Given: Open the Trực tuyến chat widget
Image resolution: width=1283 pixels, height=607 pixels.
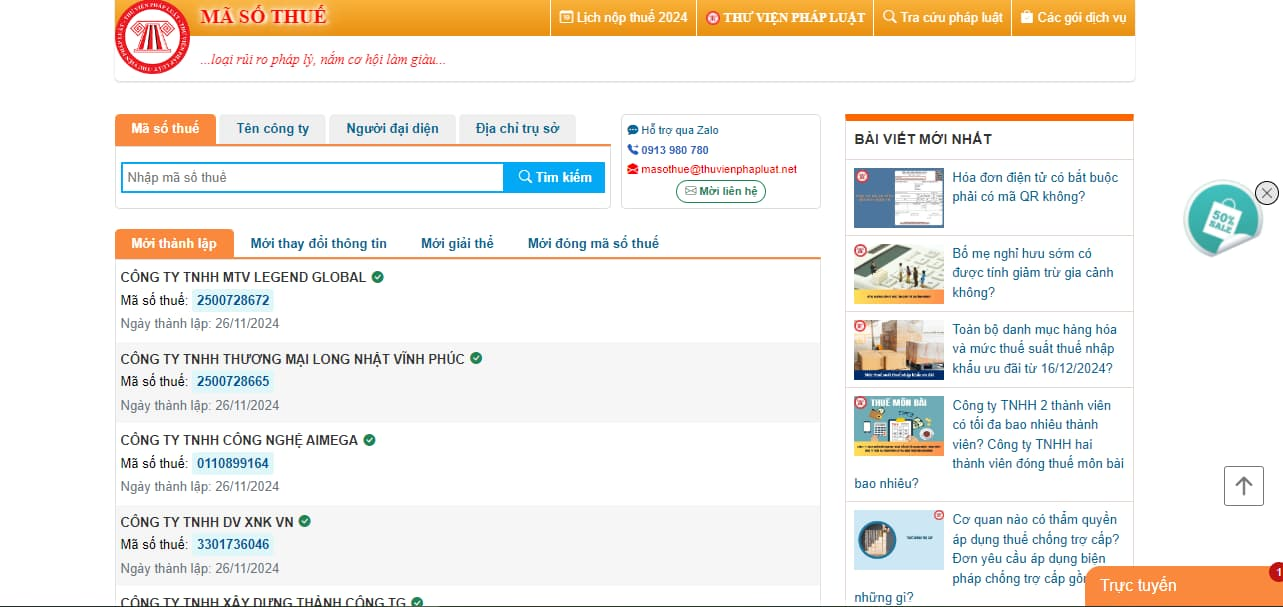Looking at the screenshot, I should click(1184, 586).
